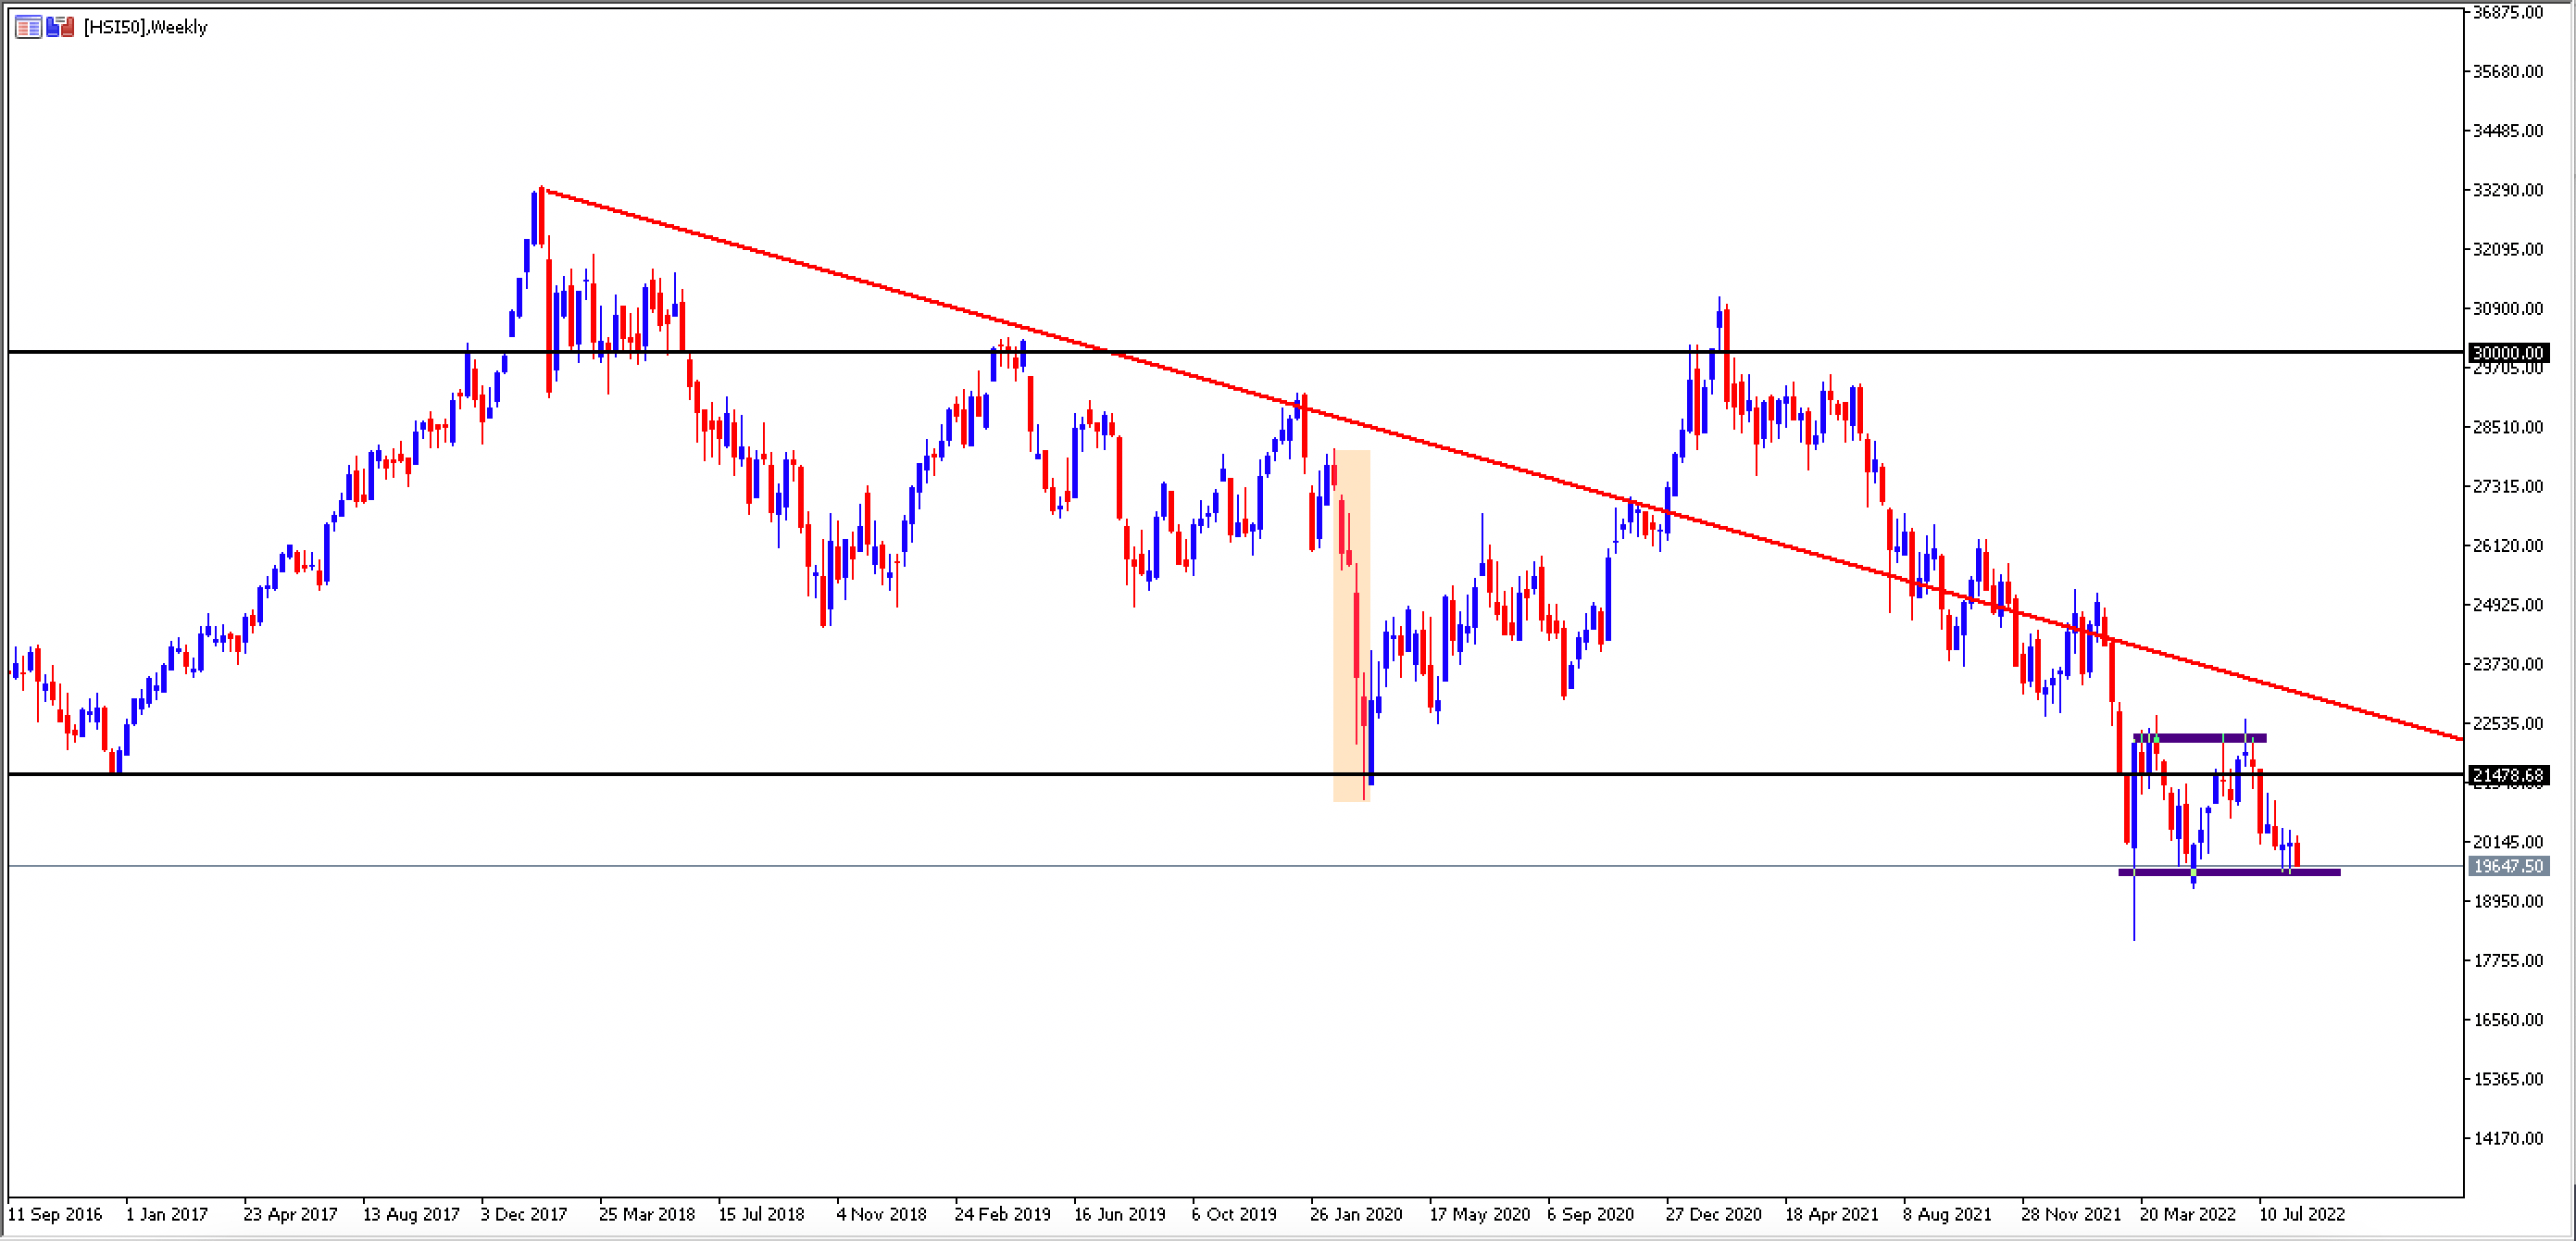Click the 16 Jun 2019 date label
This screenshot has height=1241, width=2576.
1120,1214
